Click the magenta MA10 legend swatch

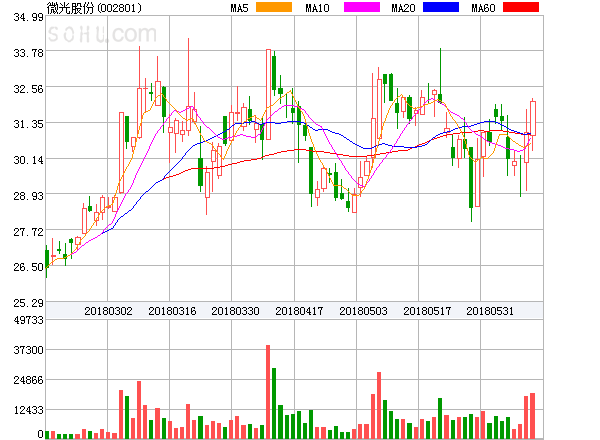[362, 7]
